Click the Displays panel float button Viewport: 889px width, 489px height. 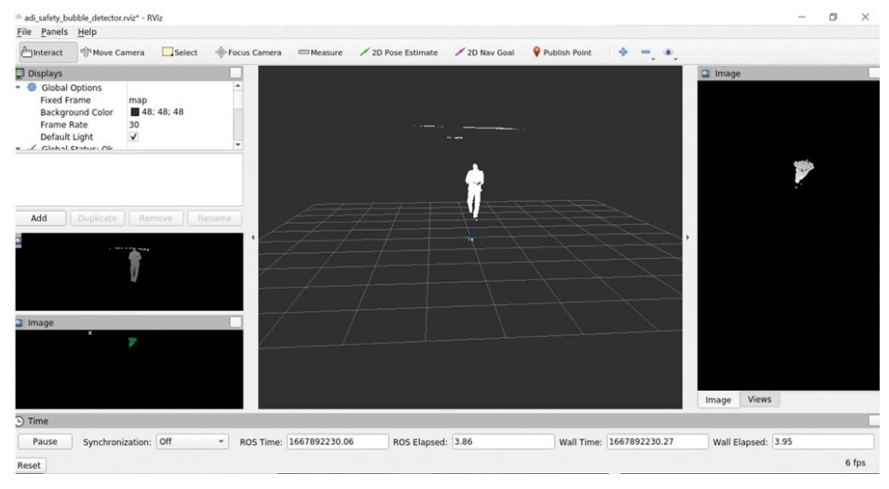point(235,73)
